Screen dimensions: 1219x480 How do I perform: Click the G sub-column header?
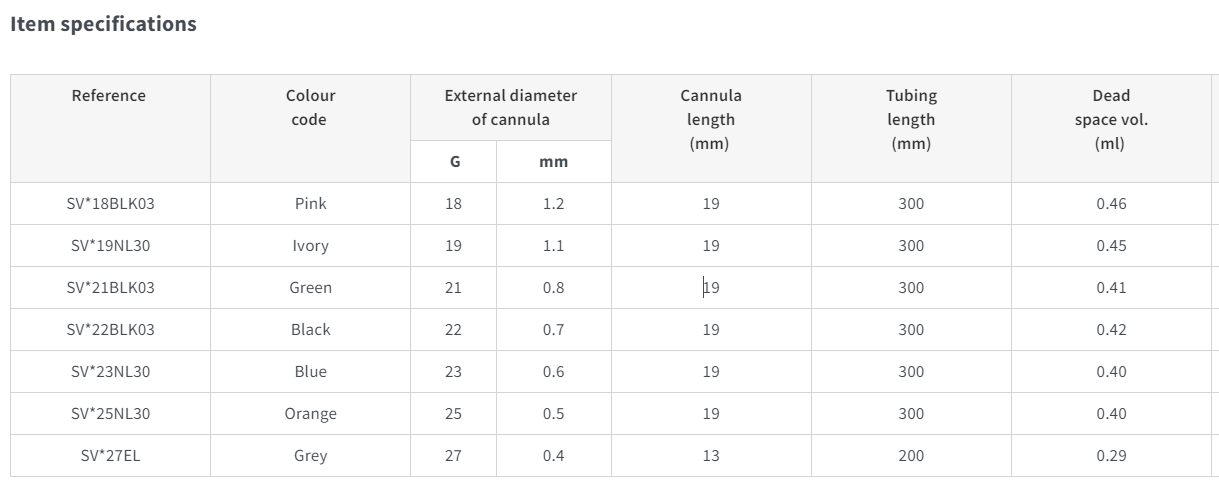tap(454, 162)
